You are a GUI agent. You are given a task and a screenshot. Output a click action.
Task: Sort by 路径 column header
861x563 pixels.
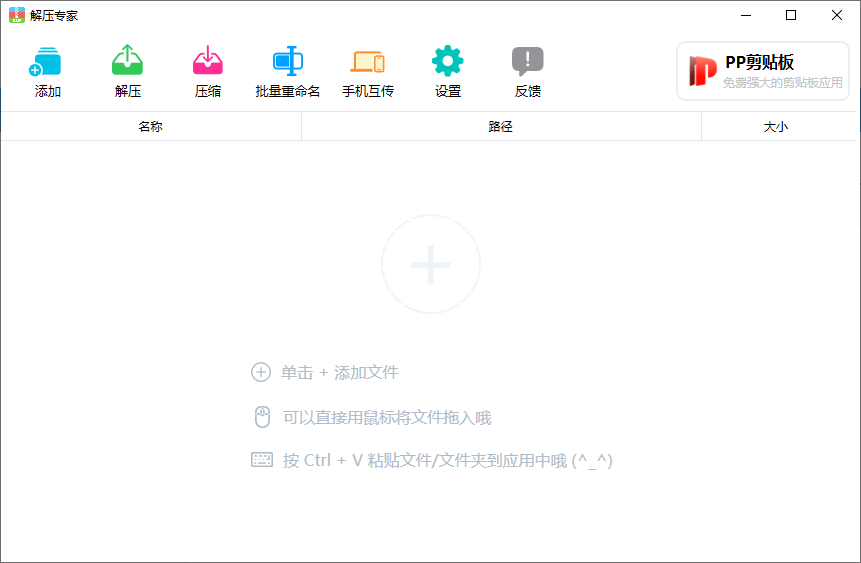(501, 126)
